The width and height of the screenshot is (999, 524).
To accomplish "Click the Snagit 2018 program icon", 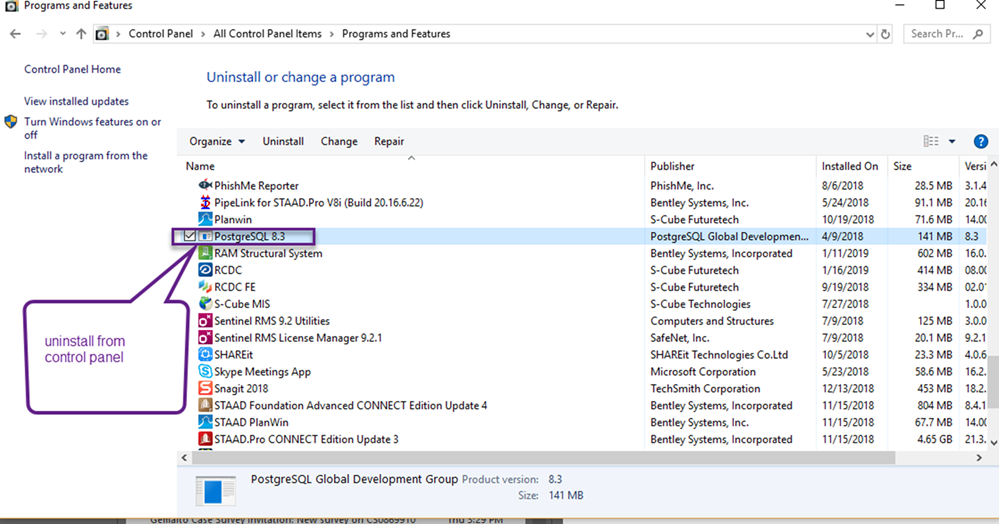I will 205,389.
